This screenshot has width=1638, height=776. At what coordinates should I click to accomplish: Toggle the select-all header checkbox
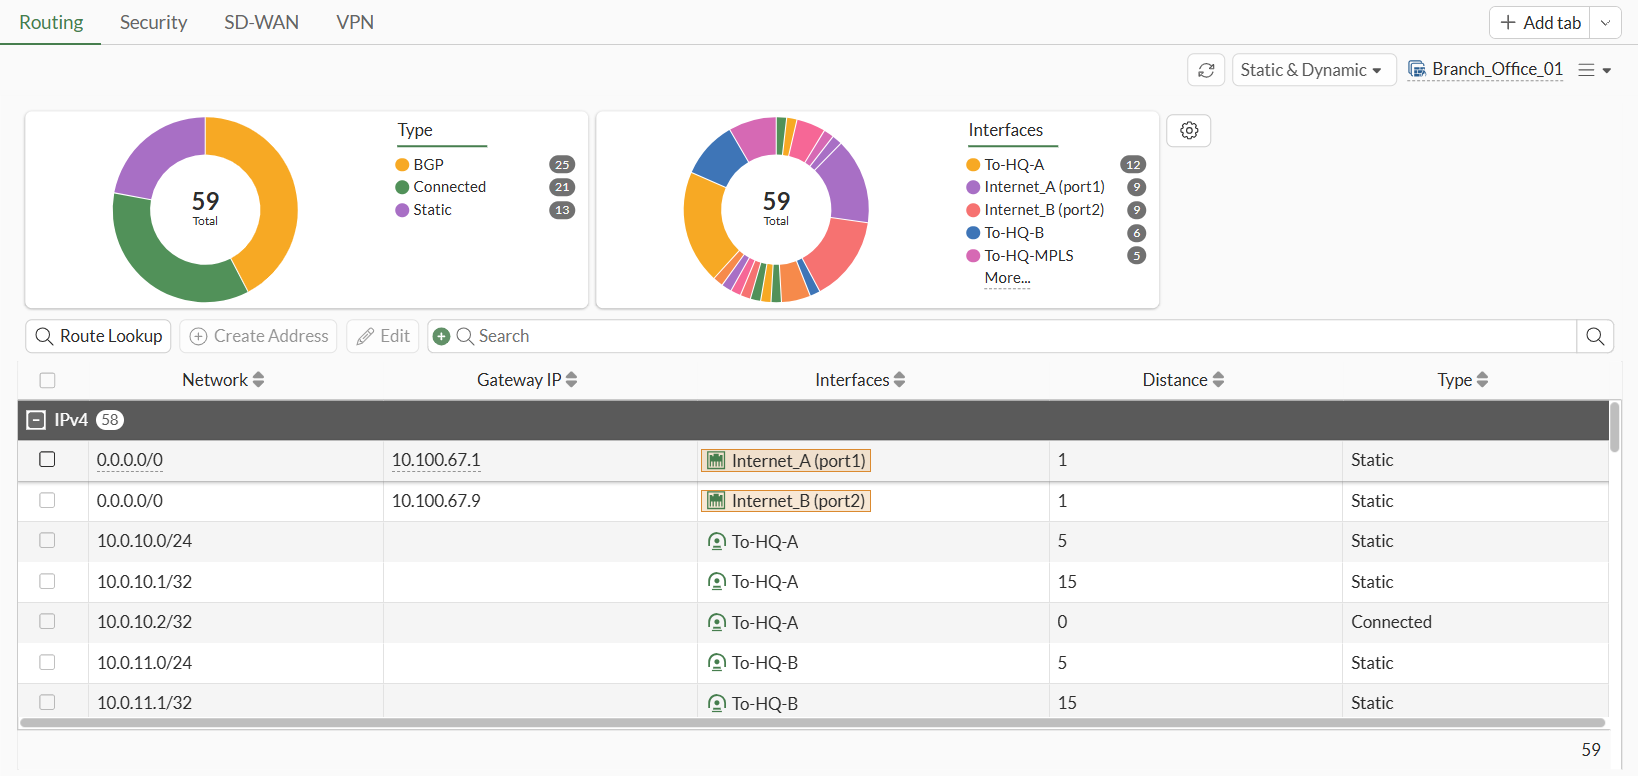tap(47, 380)
